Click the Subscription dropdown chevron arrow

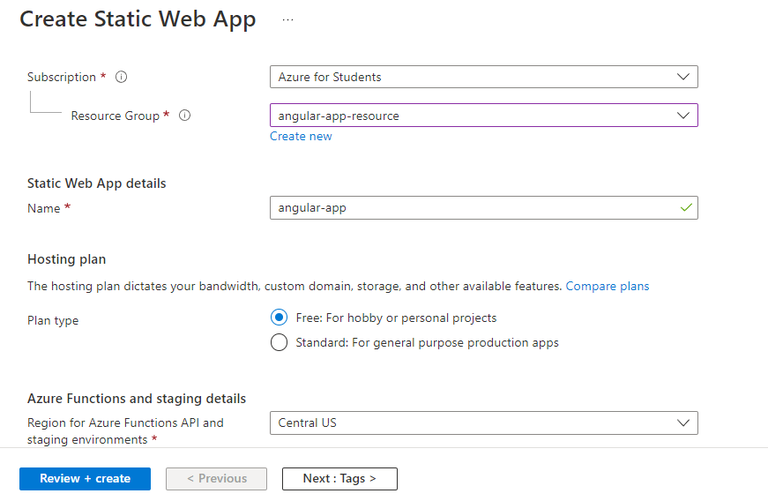tap(684, 77)
